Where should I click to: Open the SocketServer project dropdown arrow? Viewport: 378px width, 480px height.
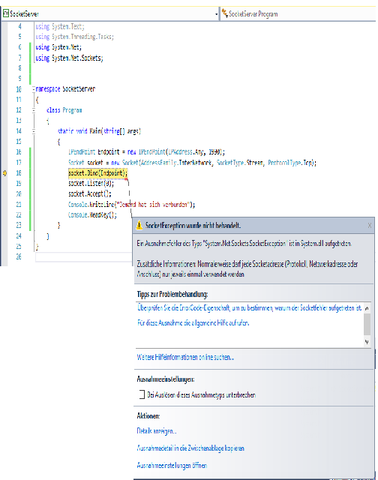(216, 14)
